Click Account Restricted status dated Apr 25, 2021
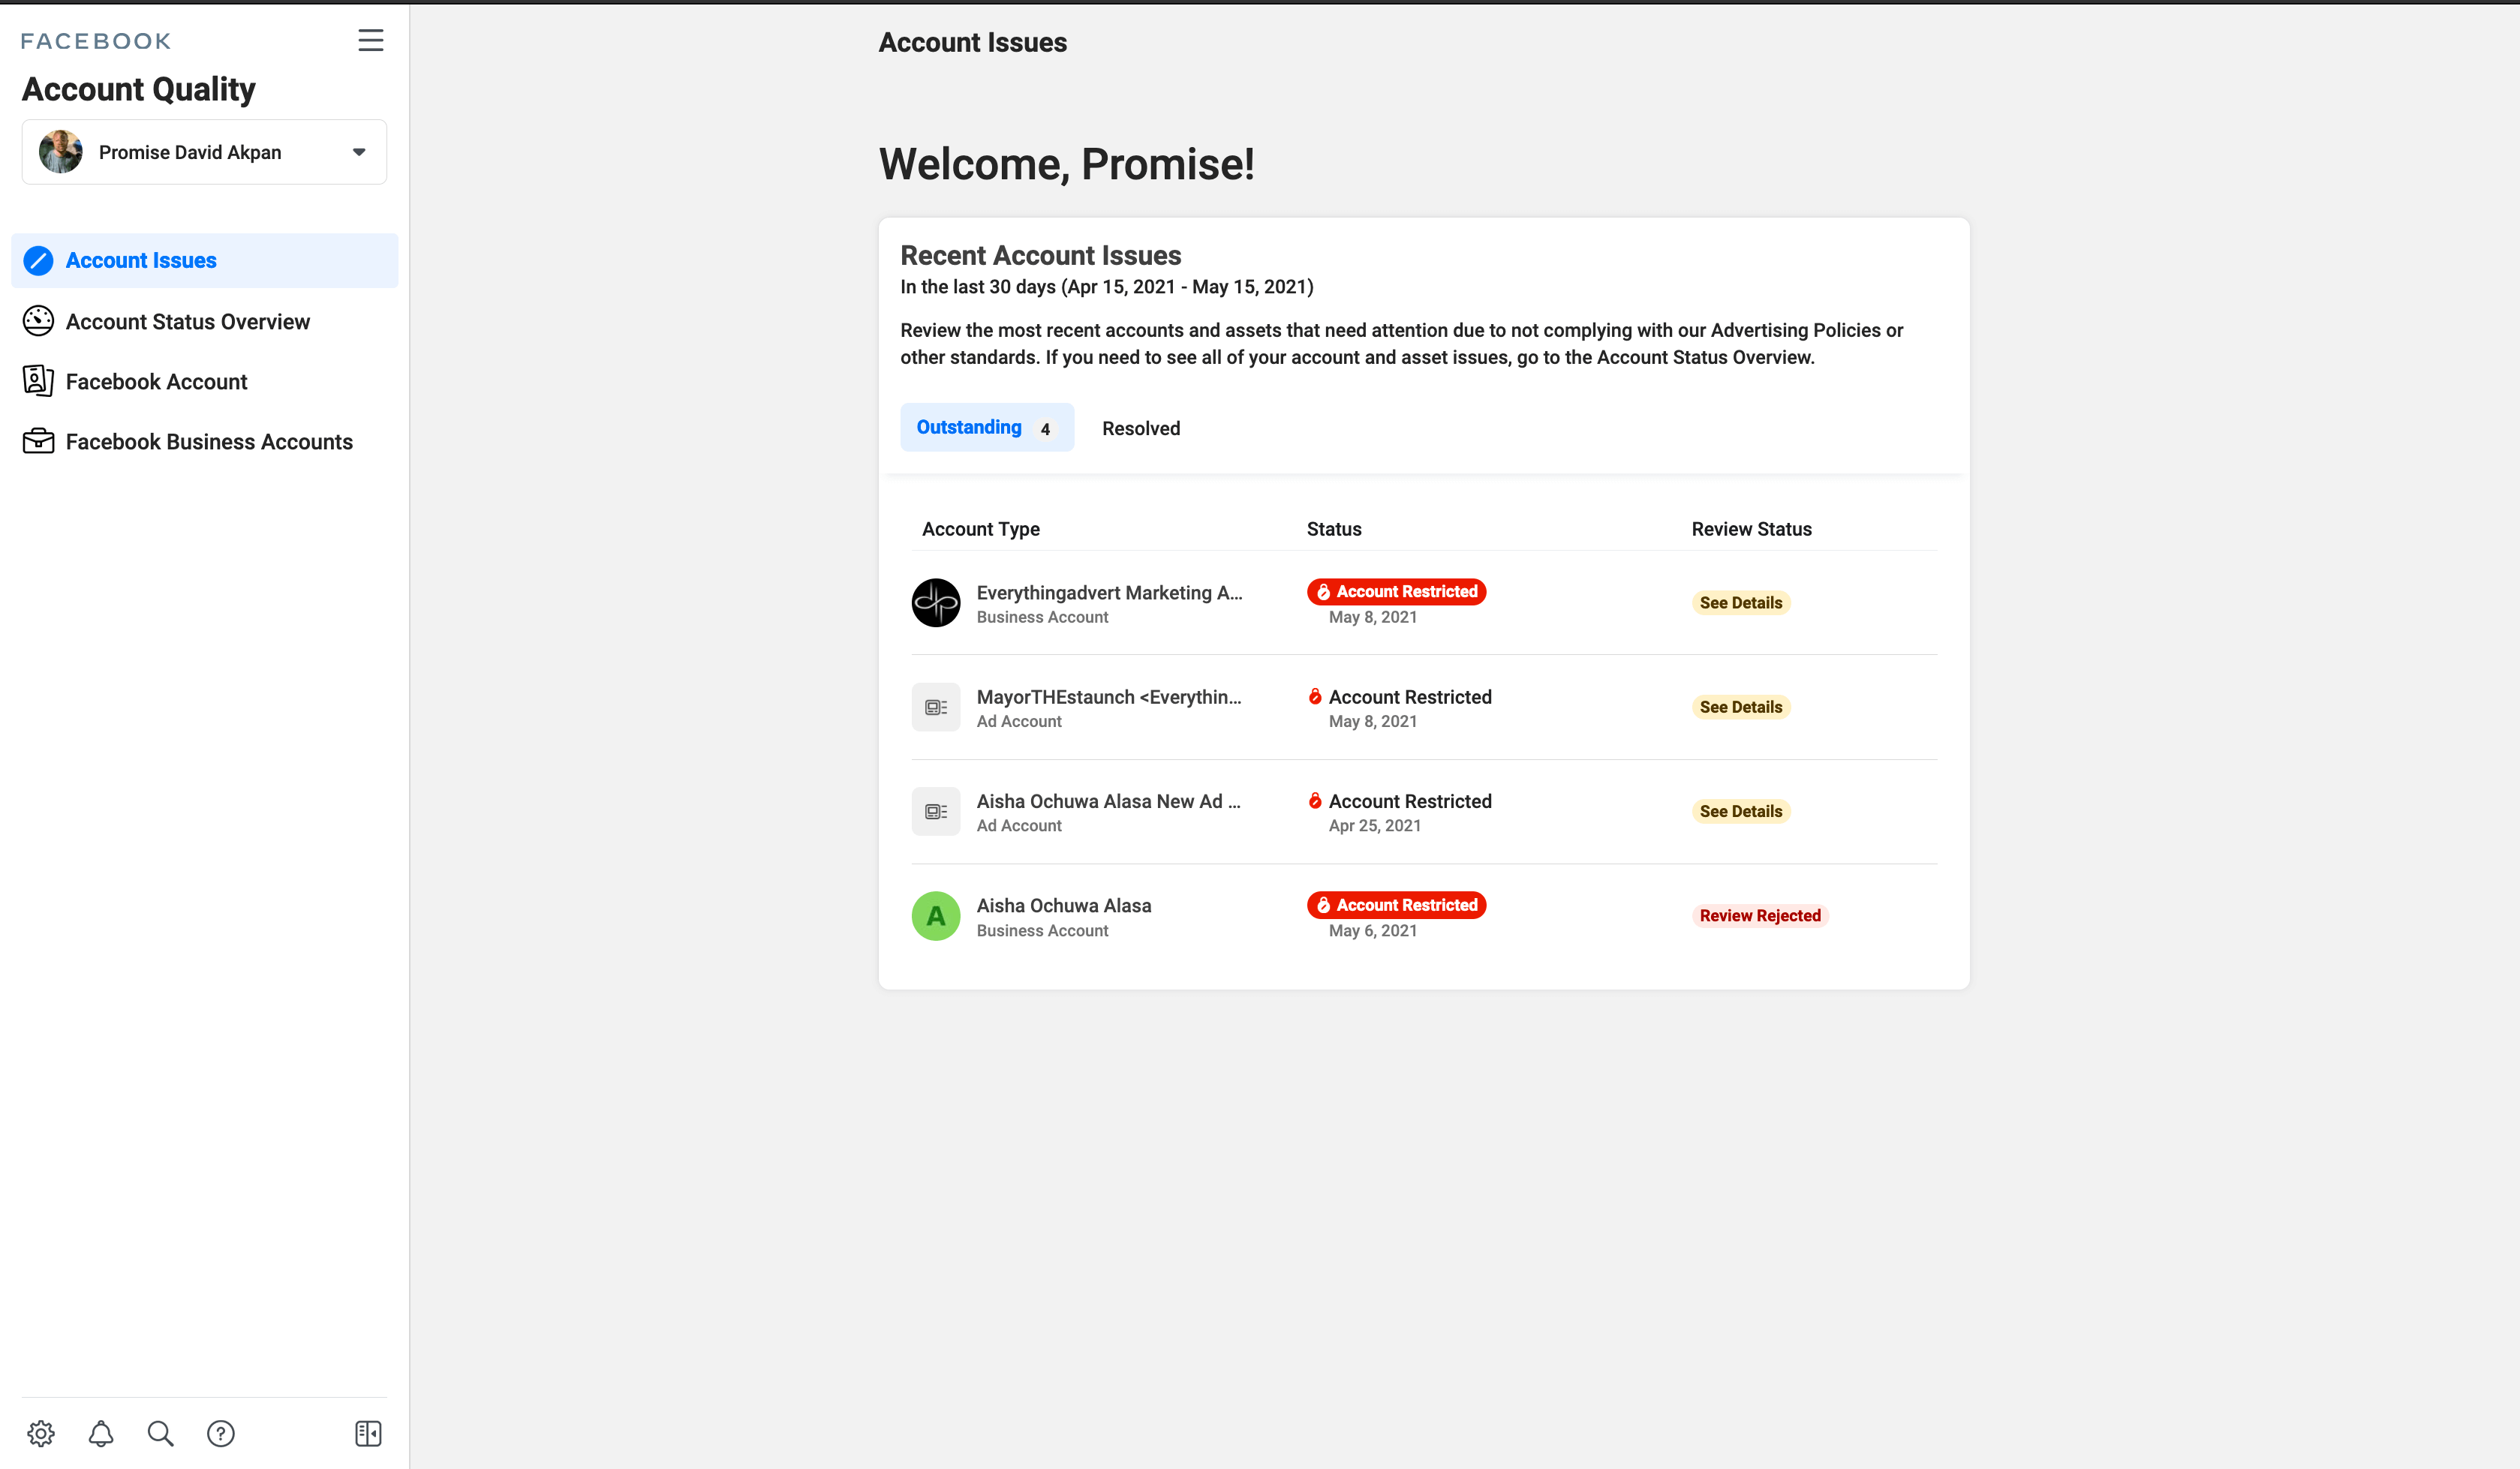This screenshot has height=1469, width=2520. click(1400, 801)
